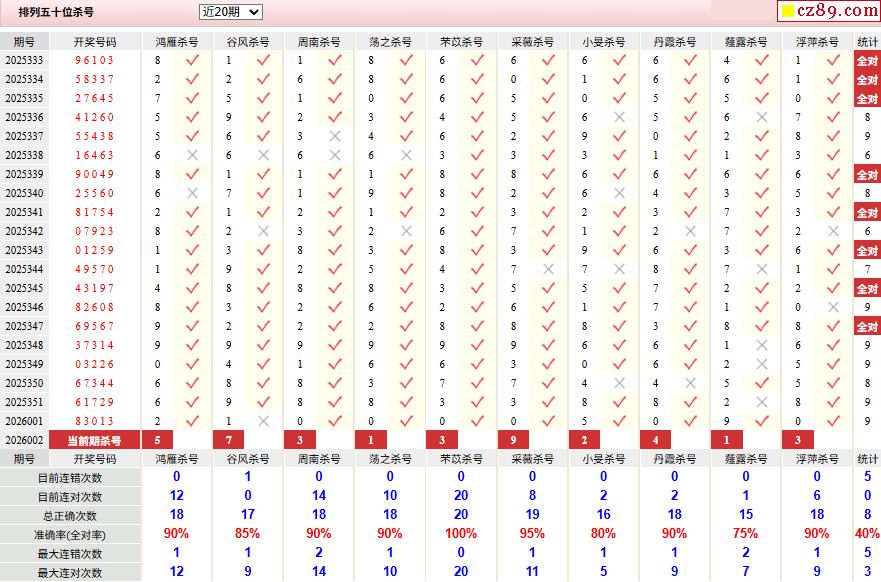Image resolution: width=881 pixels, height=582 pixels.
Task: Click the check mark for 采薇杀号 in row 2025347
Action: click(548, 326)
